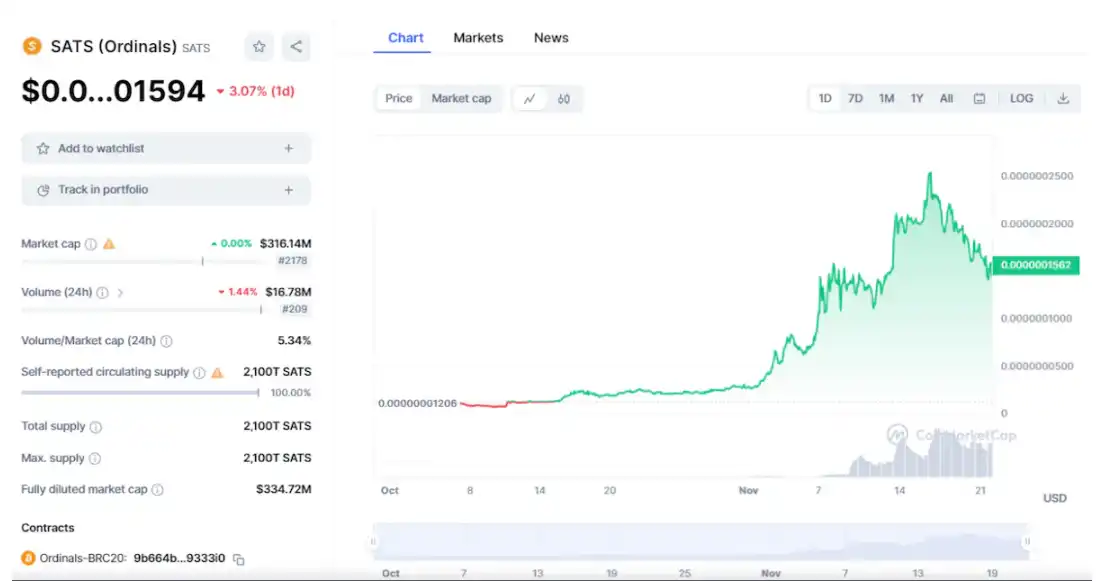Click the share icon beside SATS

[295, 46]
